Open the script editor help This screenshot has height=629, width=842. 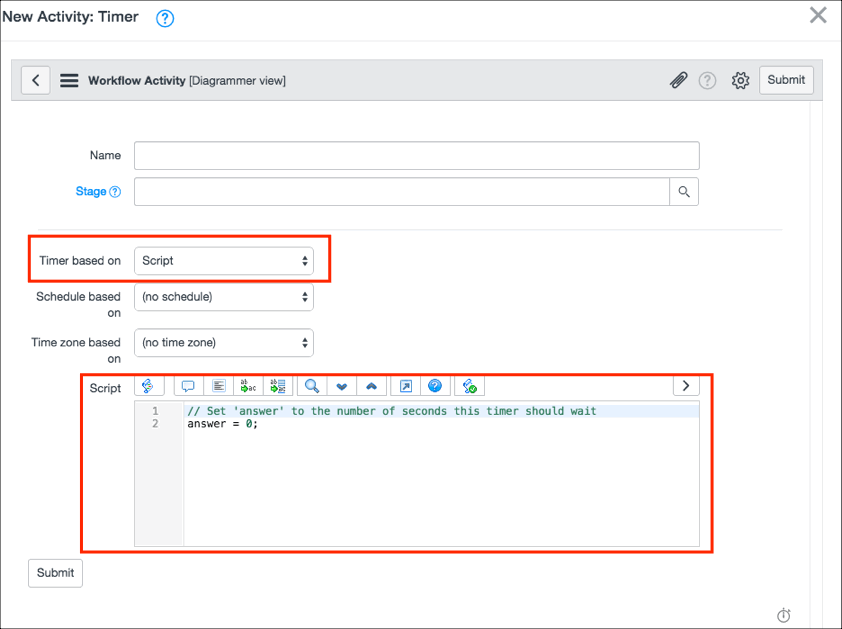[x=435, y=385]
